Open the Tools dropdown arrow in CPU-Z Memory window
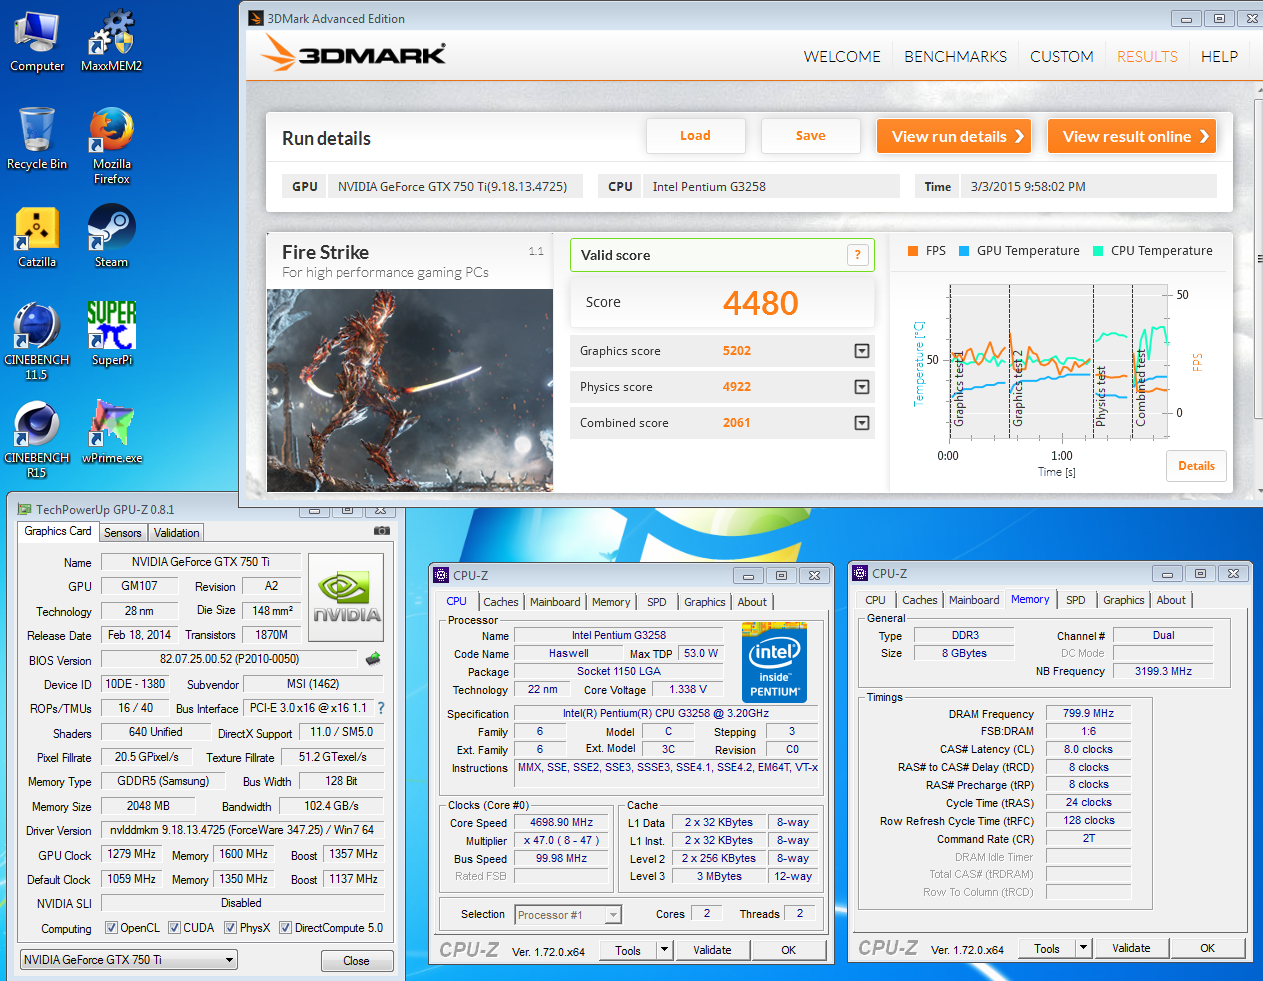This screenshot has width=1263, height=981. 1083,948
